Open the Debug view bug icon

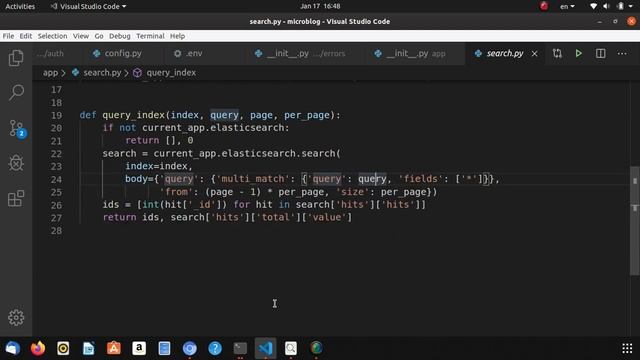pos(16,163)
